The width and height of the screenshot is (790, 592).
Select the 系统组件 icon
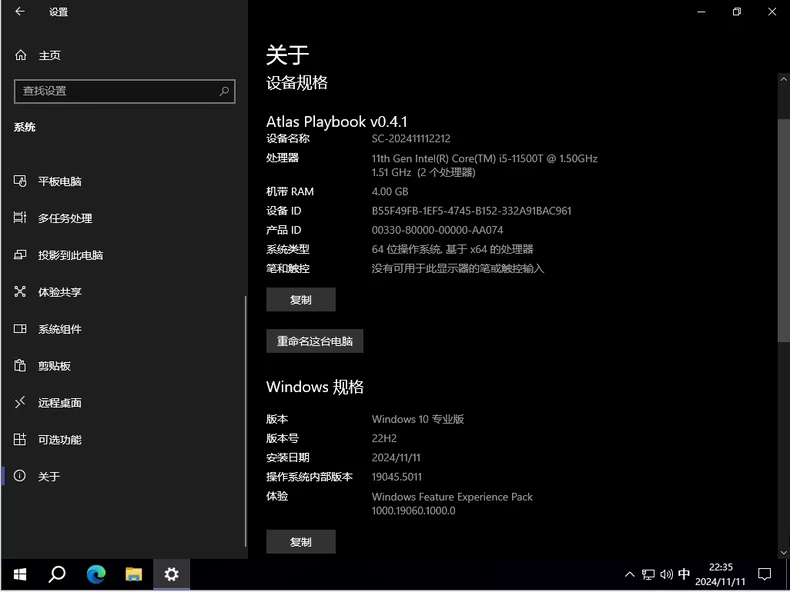pyautogui.click(x=20, y=329)
